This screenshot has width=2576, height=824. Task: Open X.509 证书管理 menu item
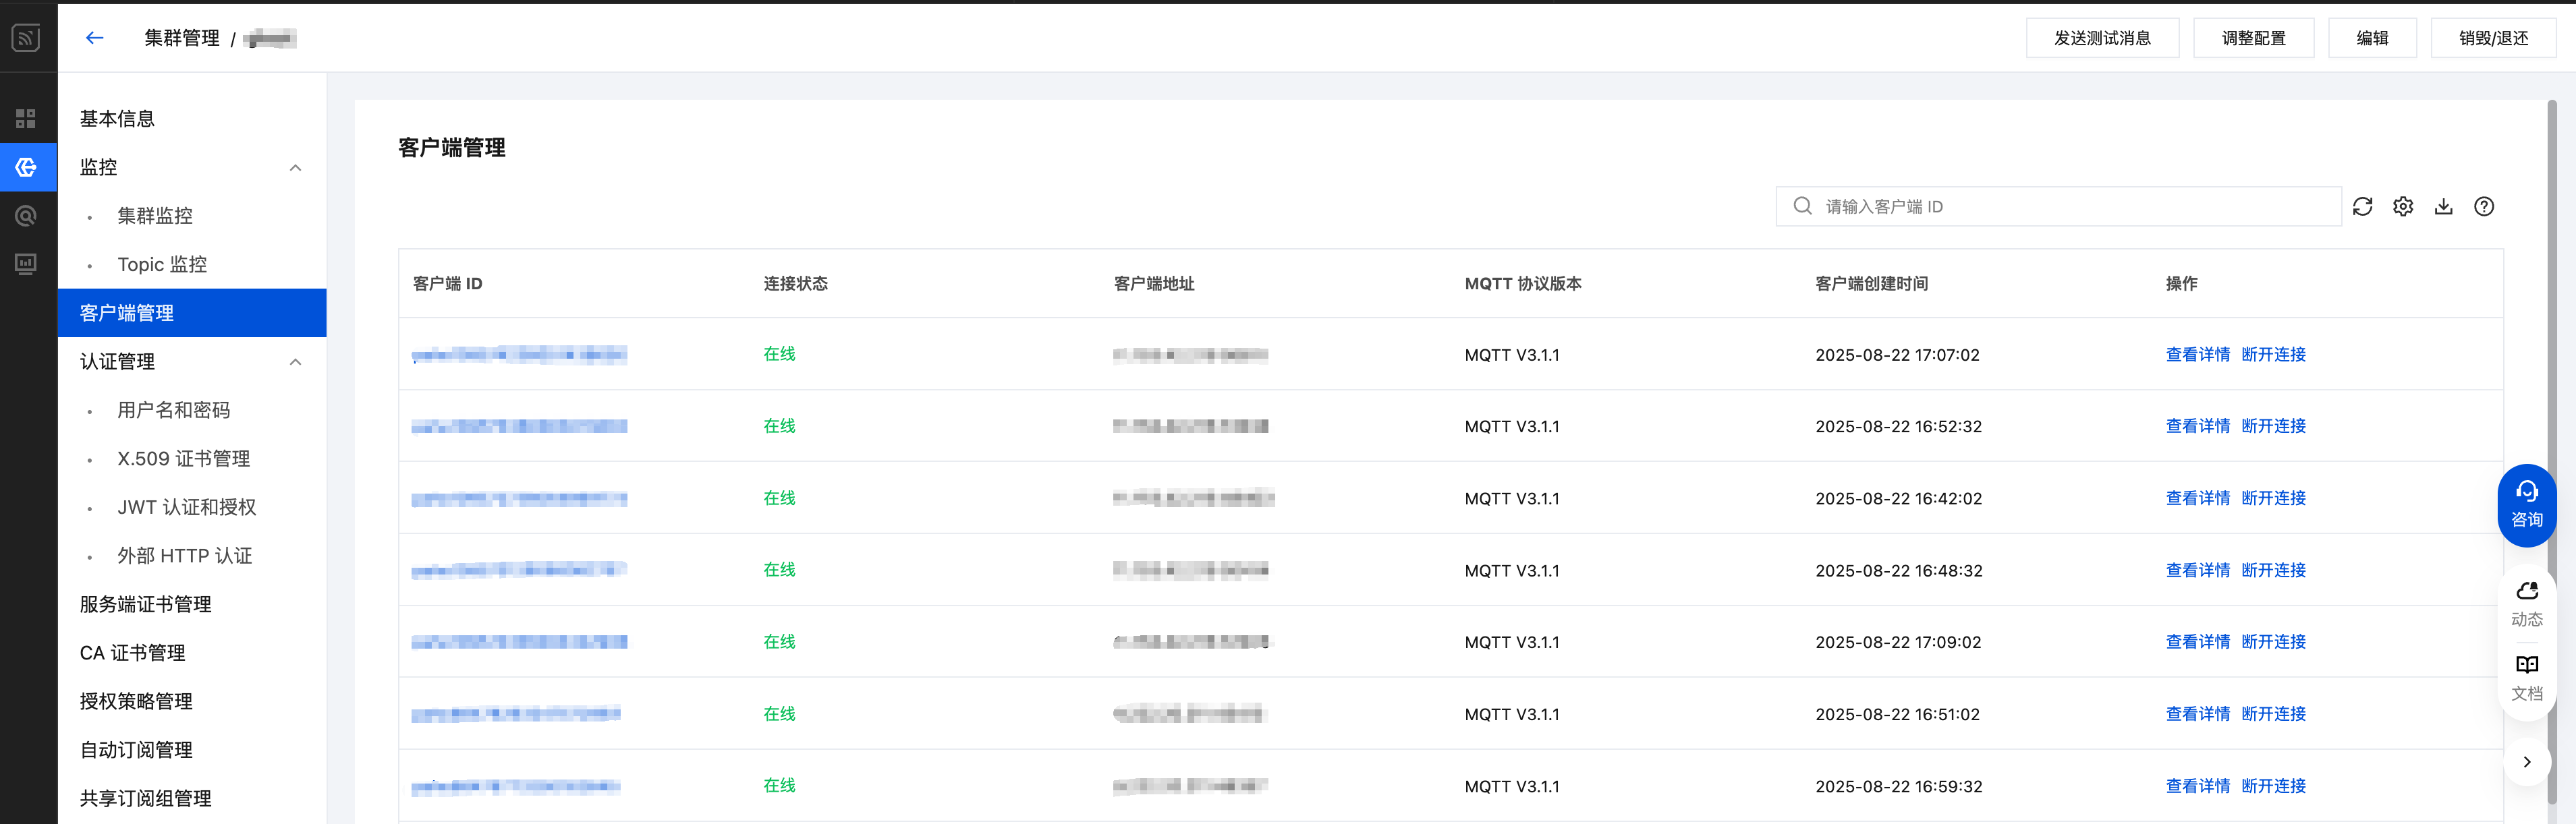183,459
